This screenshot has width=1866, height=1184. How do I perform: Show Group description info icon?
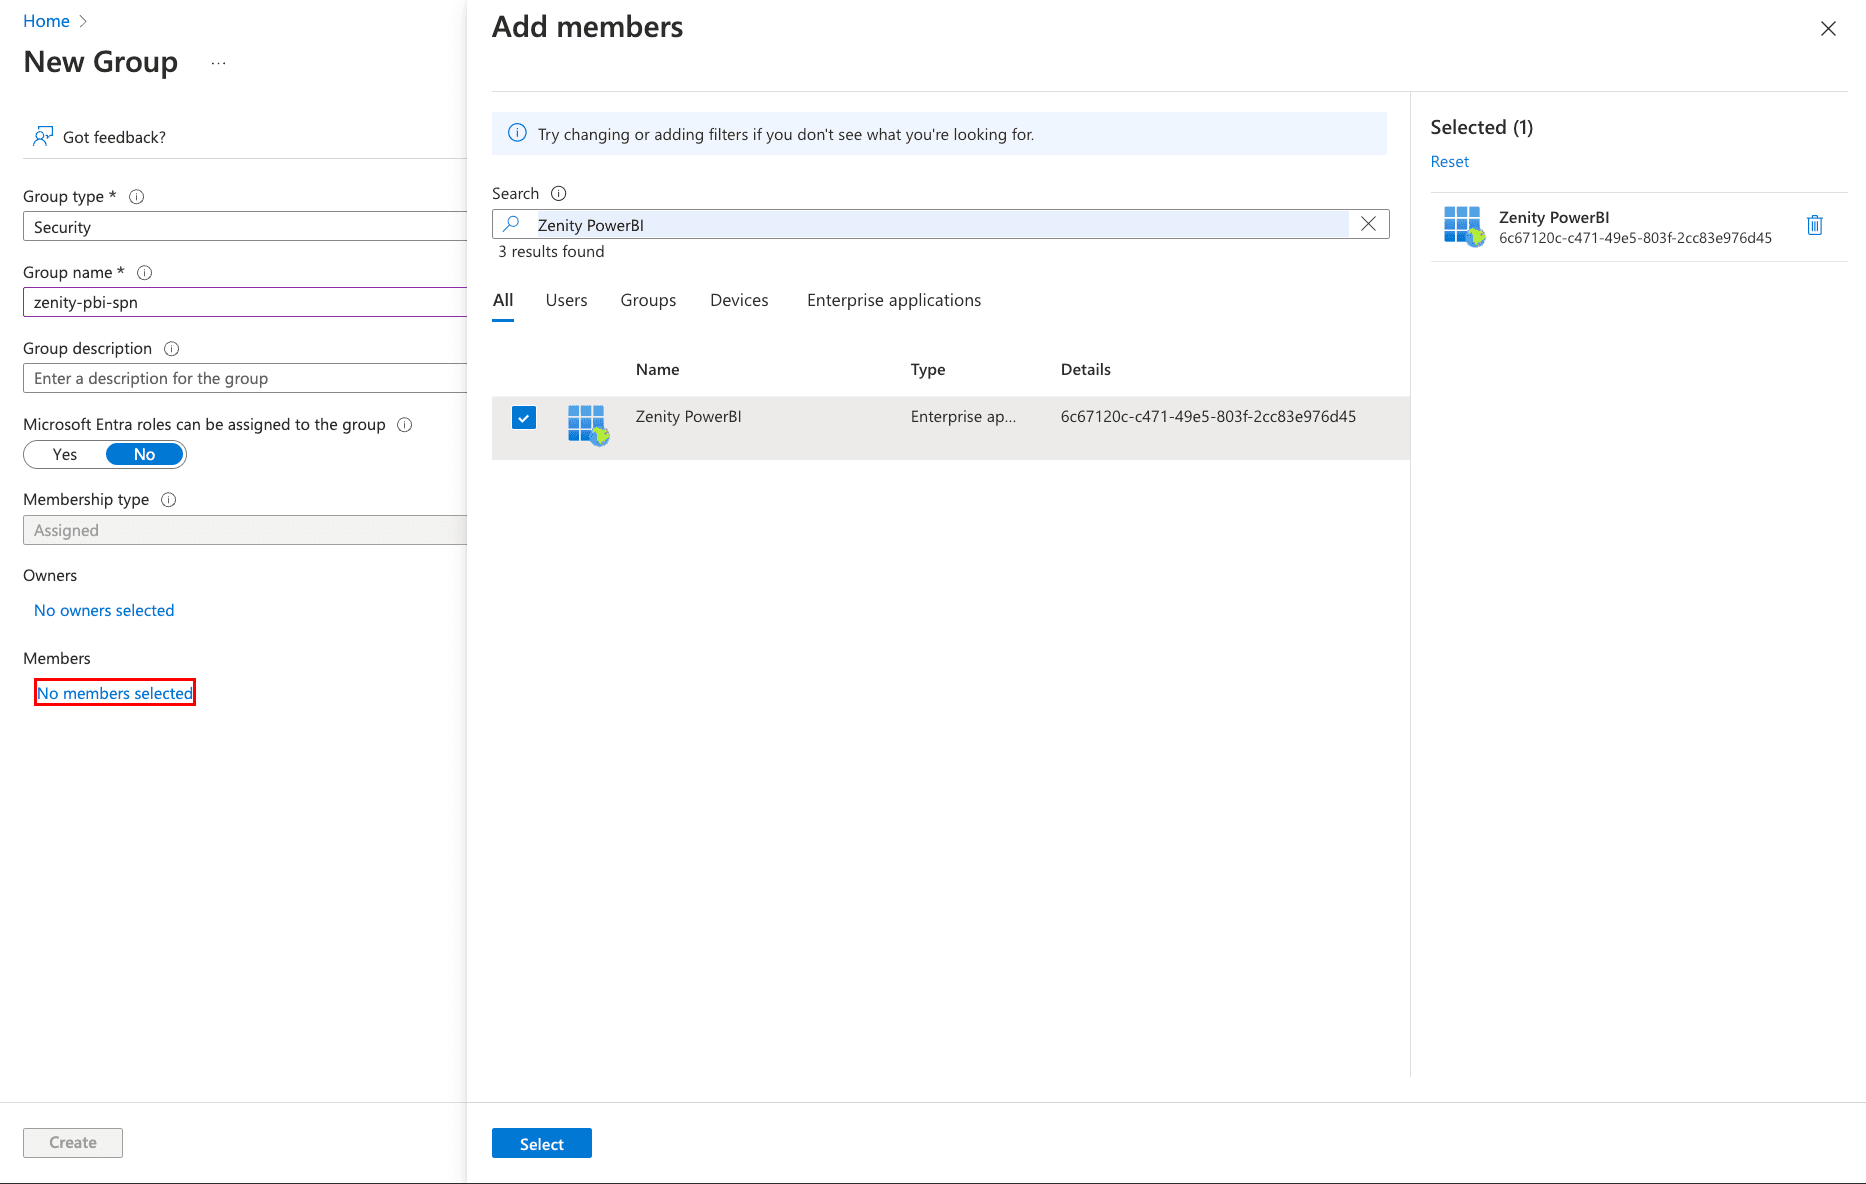coord(172,349)
